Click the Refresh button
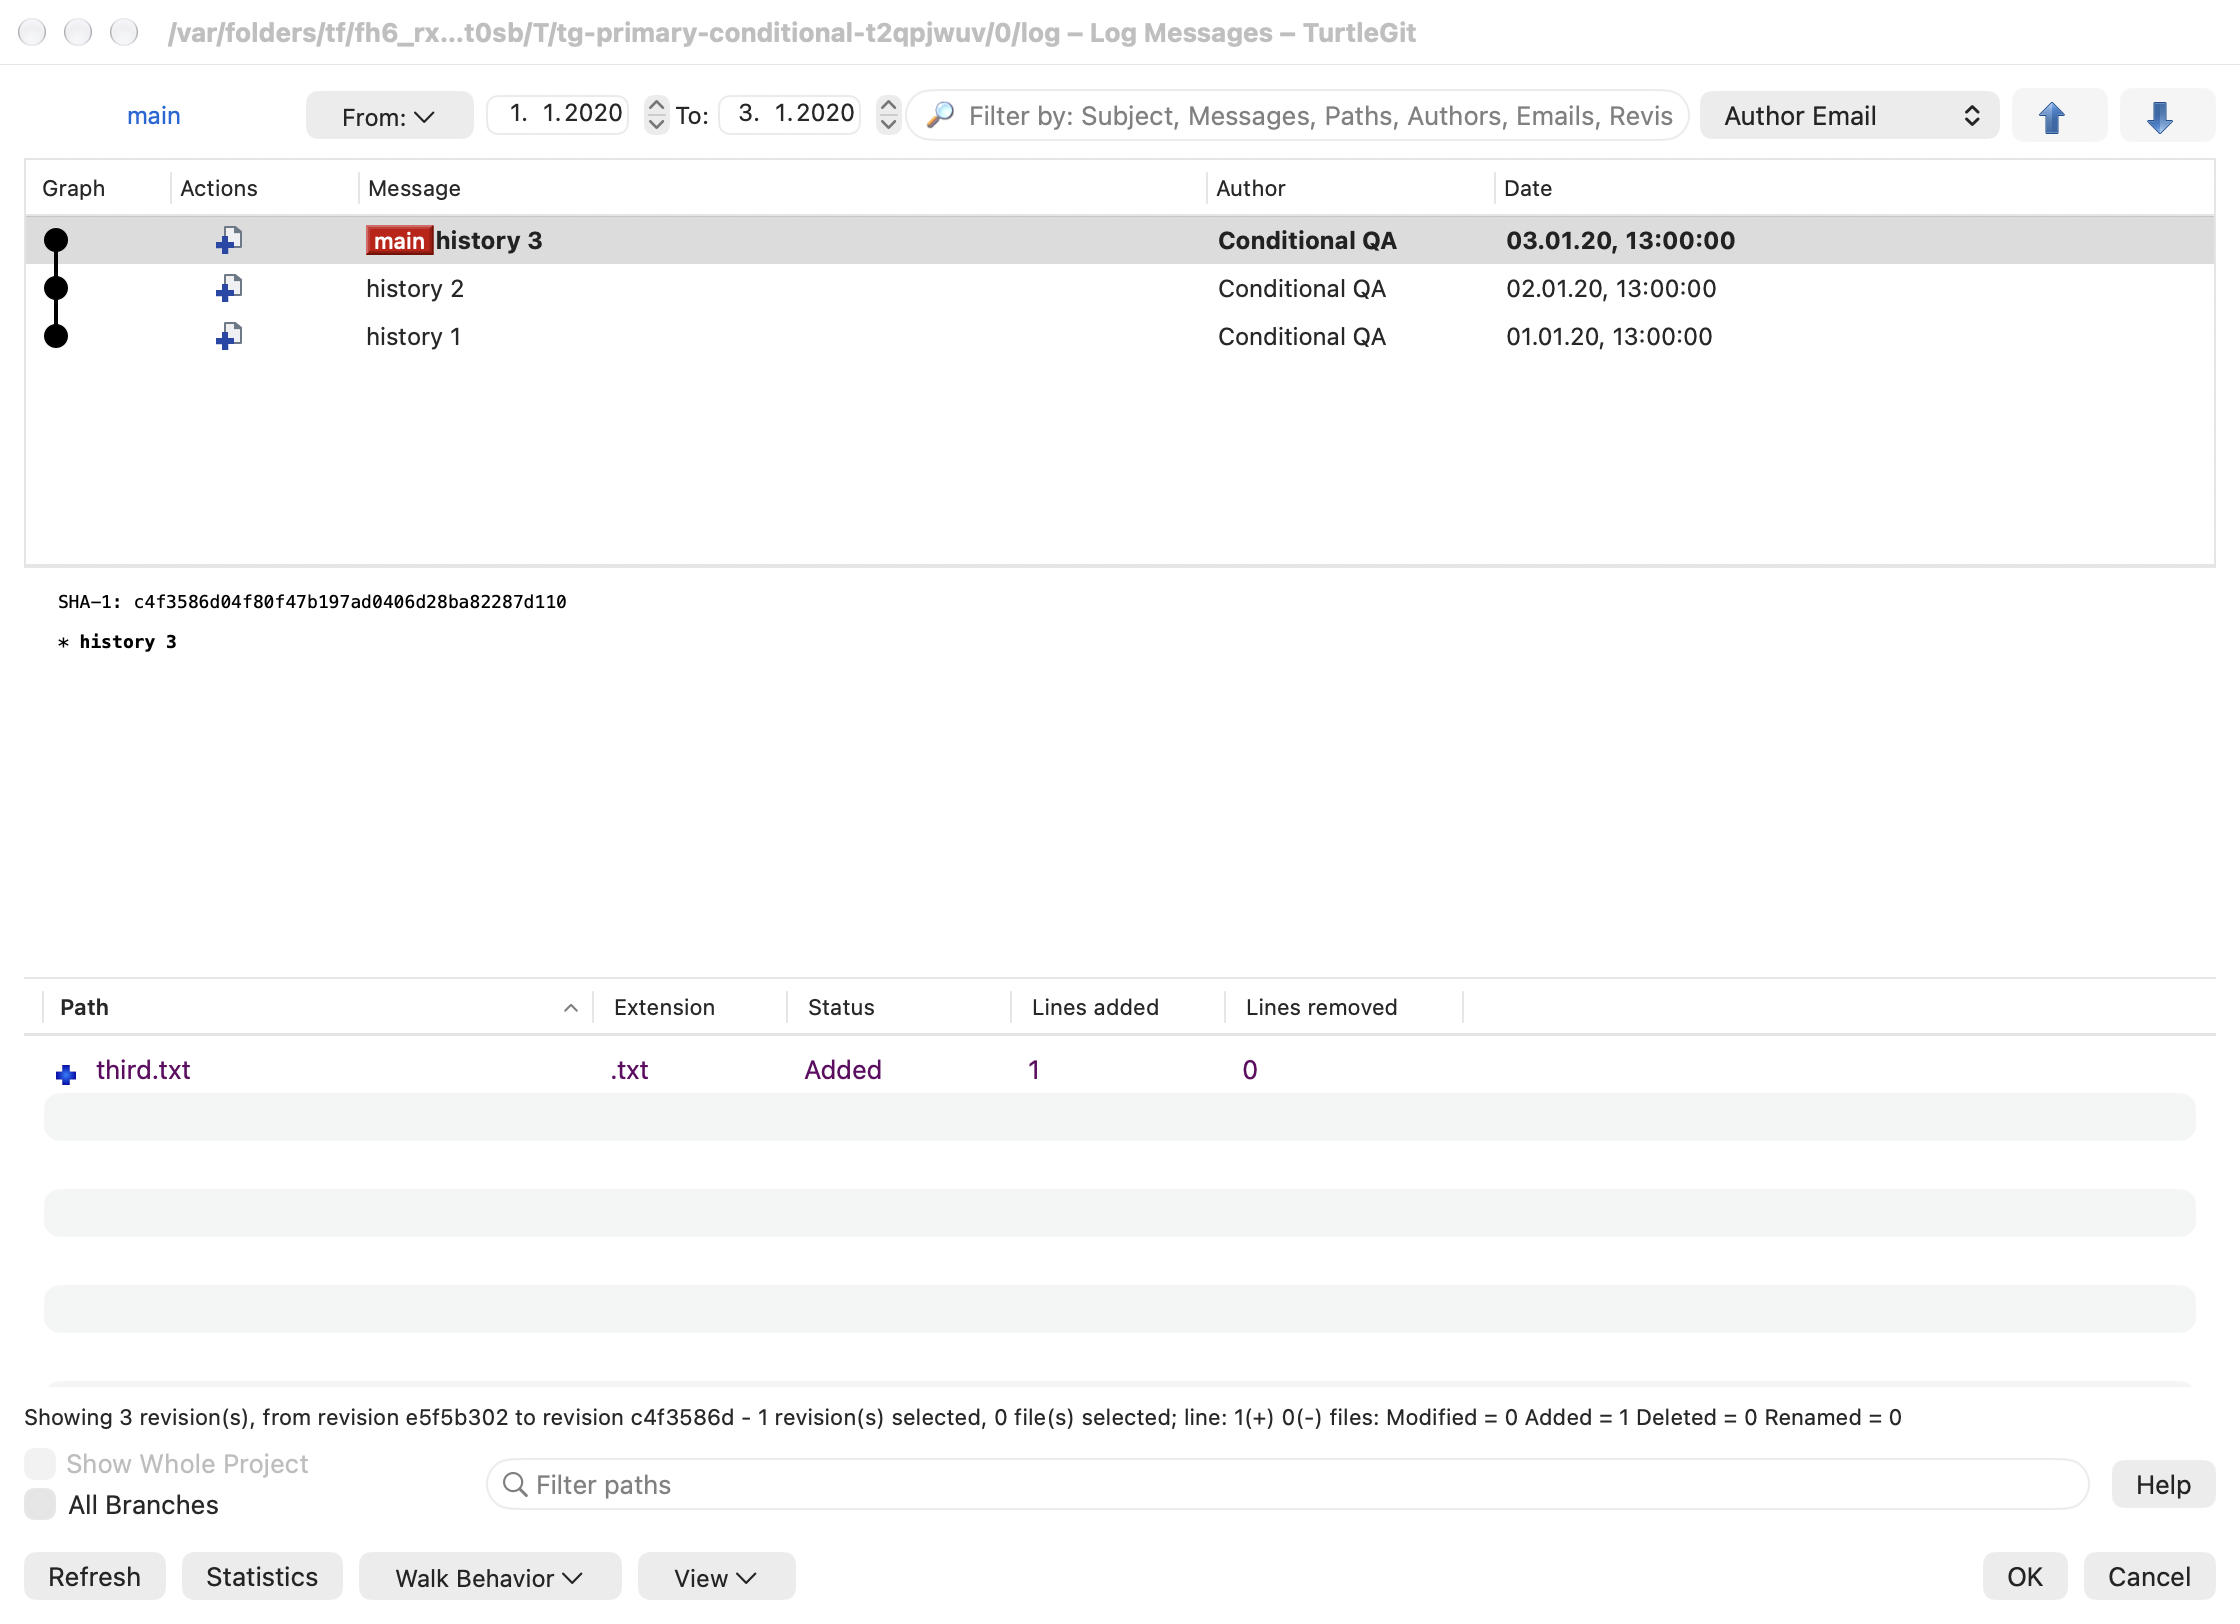This screenshot has height=1624, width=2240. pos(95,1577)
